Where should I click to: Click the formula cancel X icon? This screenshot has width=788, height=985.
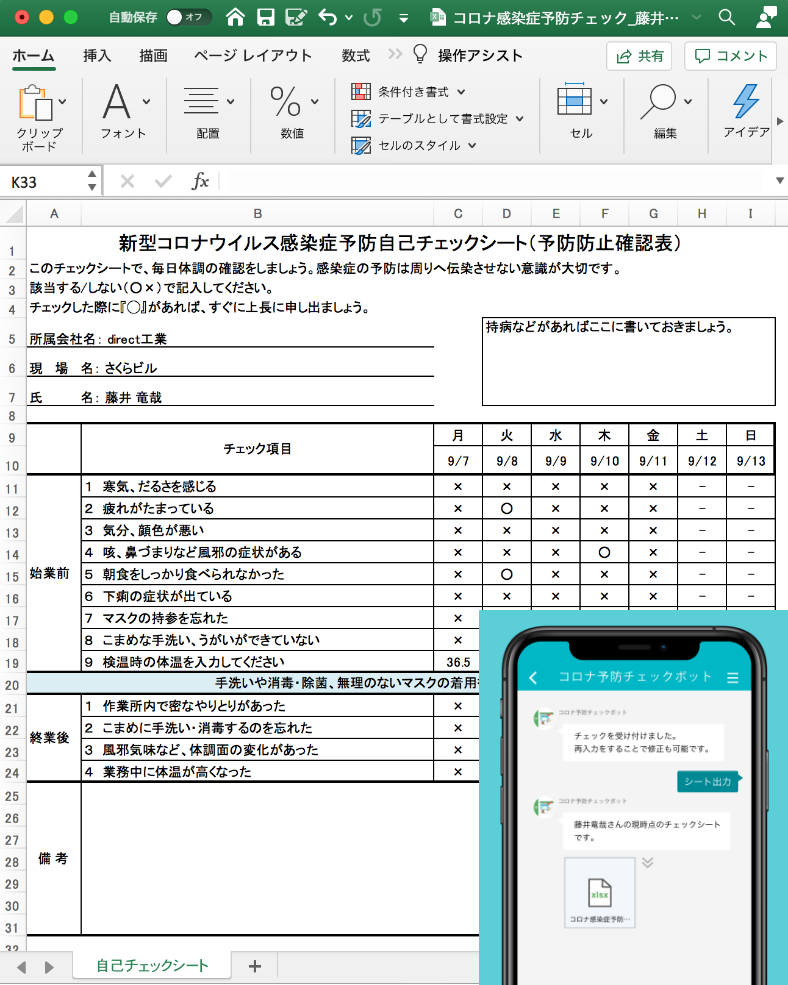point(128,182)
